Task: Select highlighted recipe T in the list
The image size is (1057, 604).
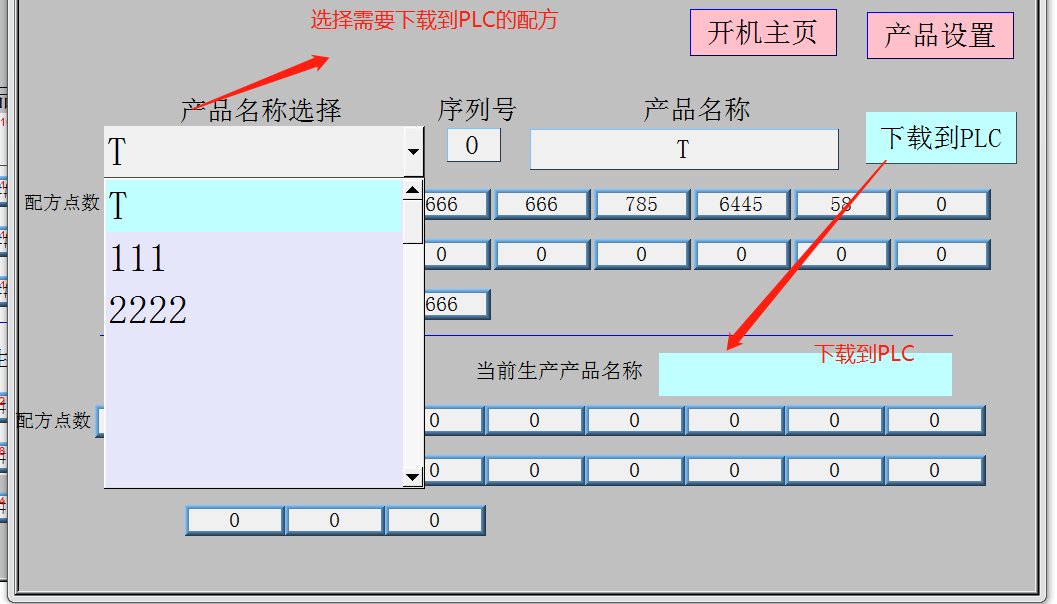Action: click(253, 206)
